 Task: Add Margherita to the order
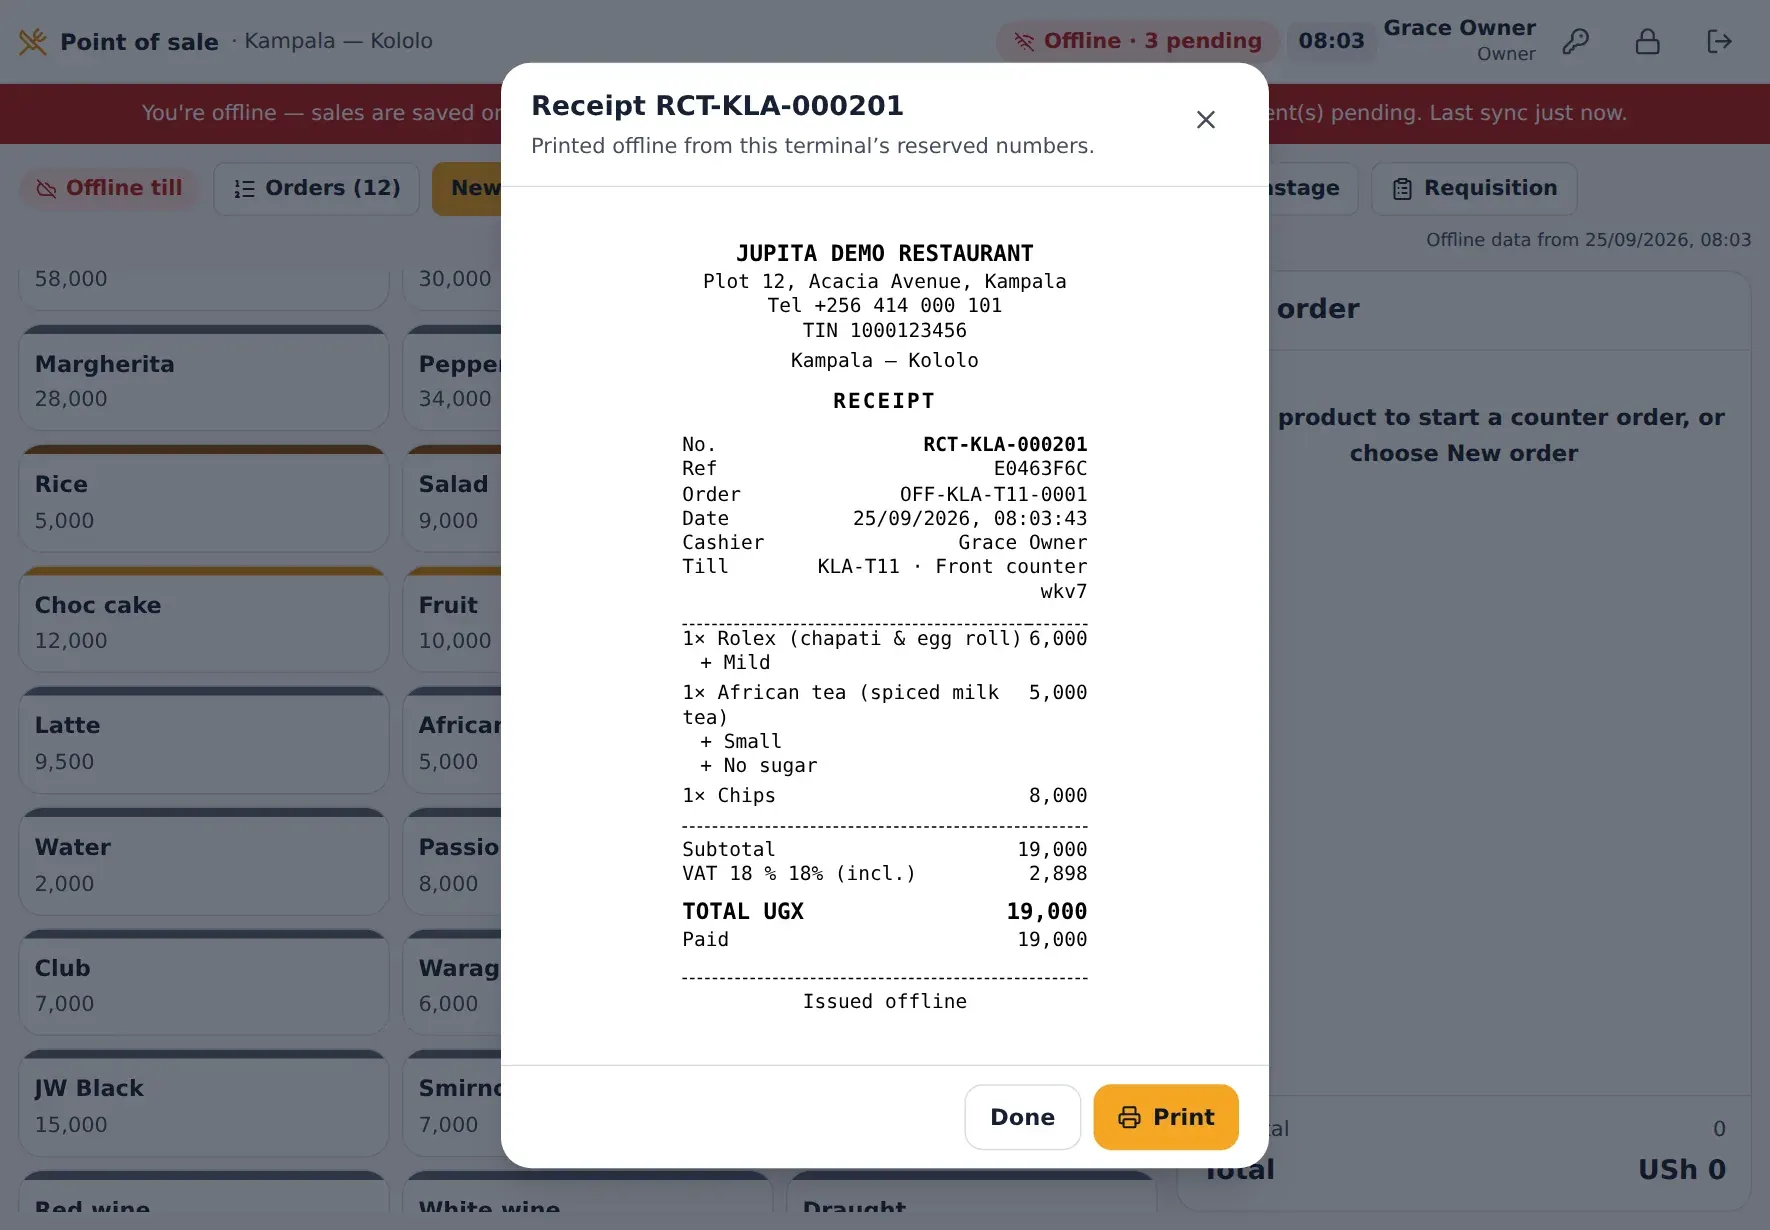[x=204, y=380]
